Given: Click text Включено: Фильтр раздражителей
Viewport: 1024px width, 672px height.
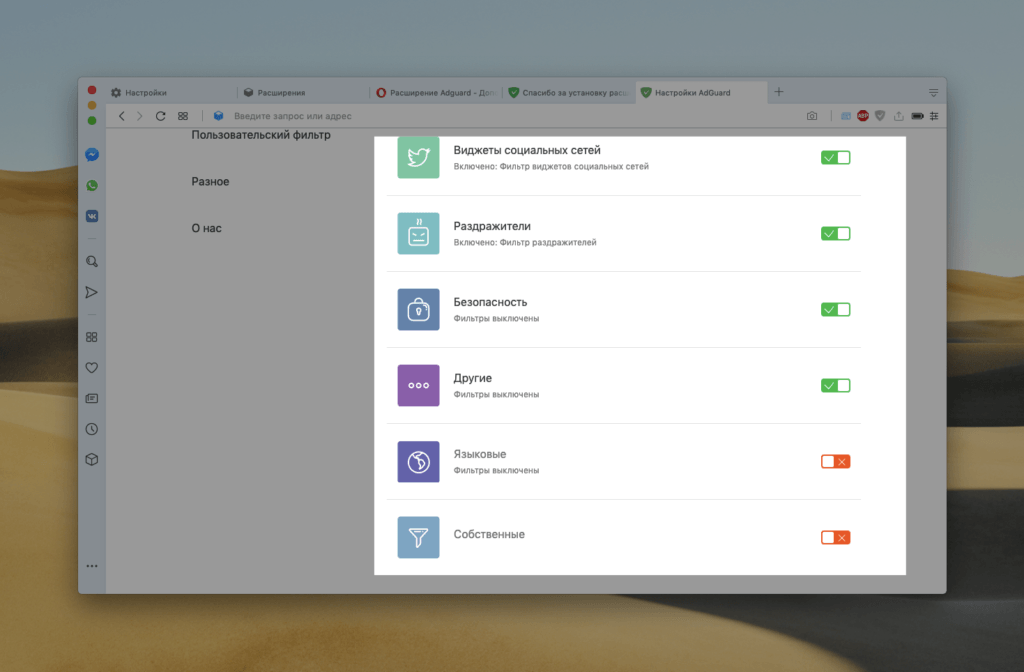Looking at the screenshot, I should coord(525,242).
